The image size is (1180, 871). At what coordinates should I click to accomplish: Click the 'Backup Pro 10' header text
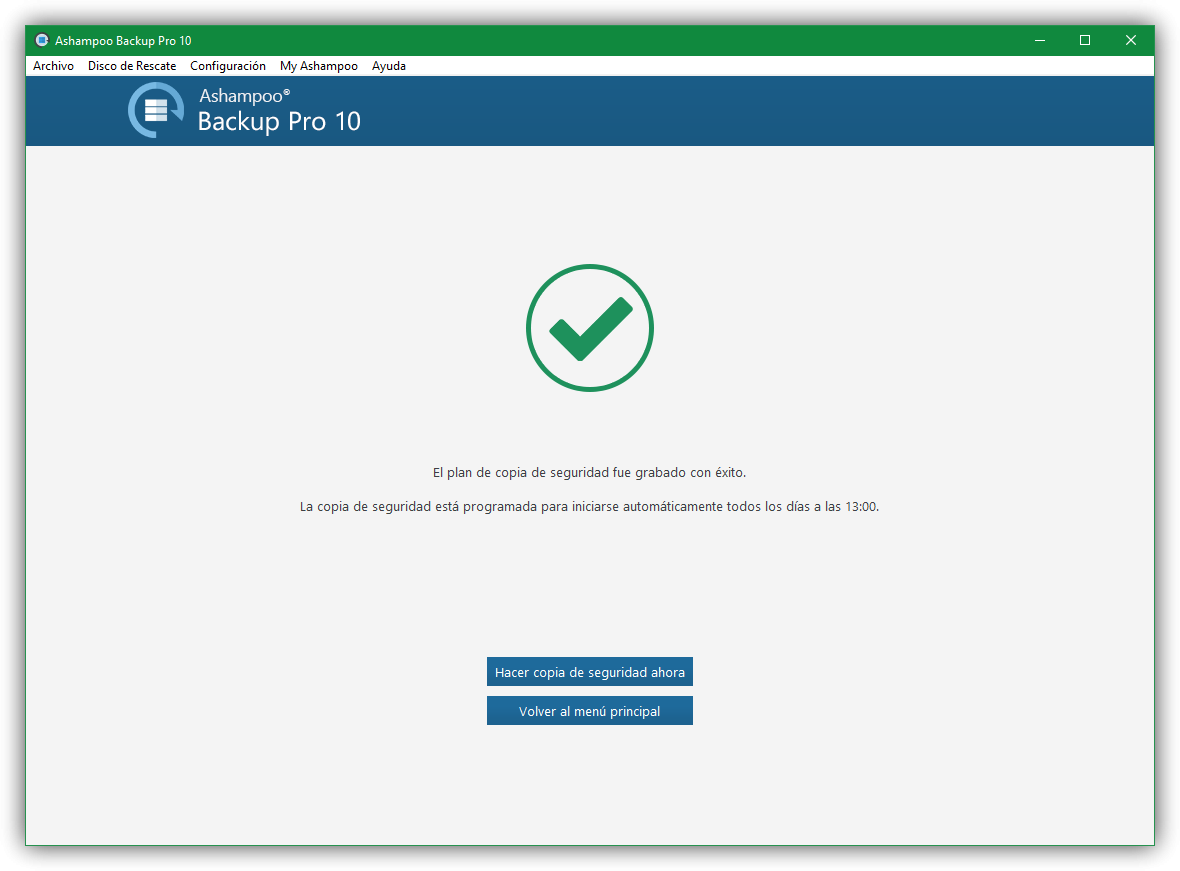279,121
